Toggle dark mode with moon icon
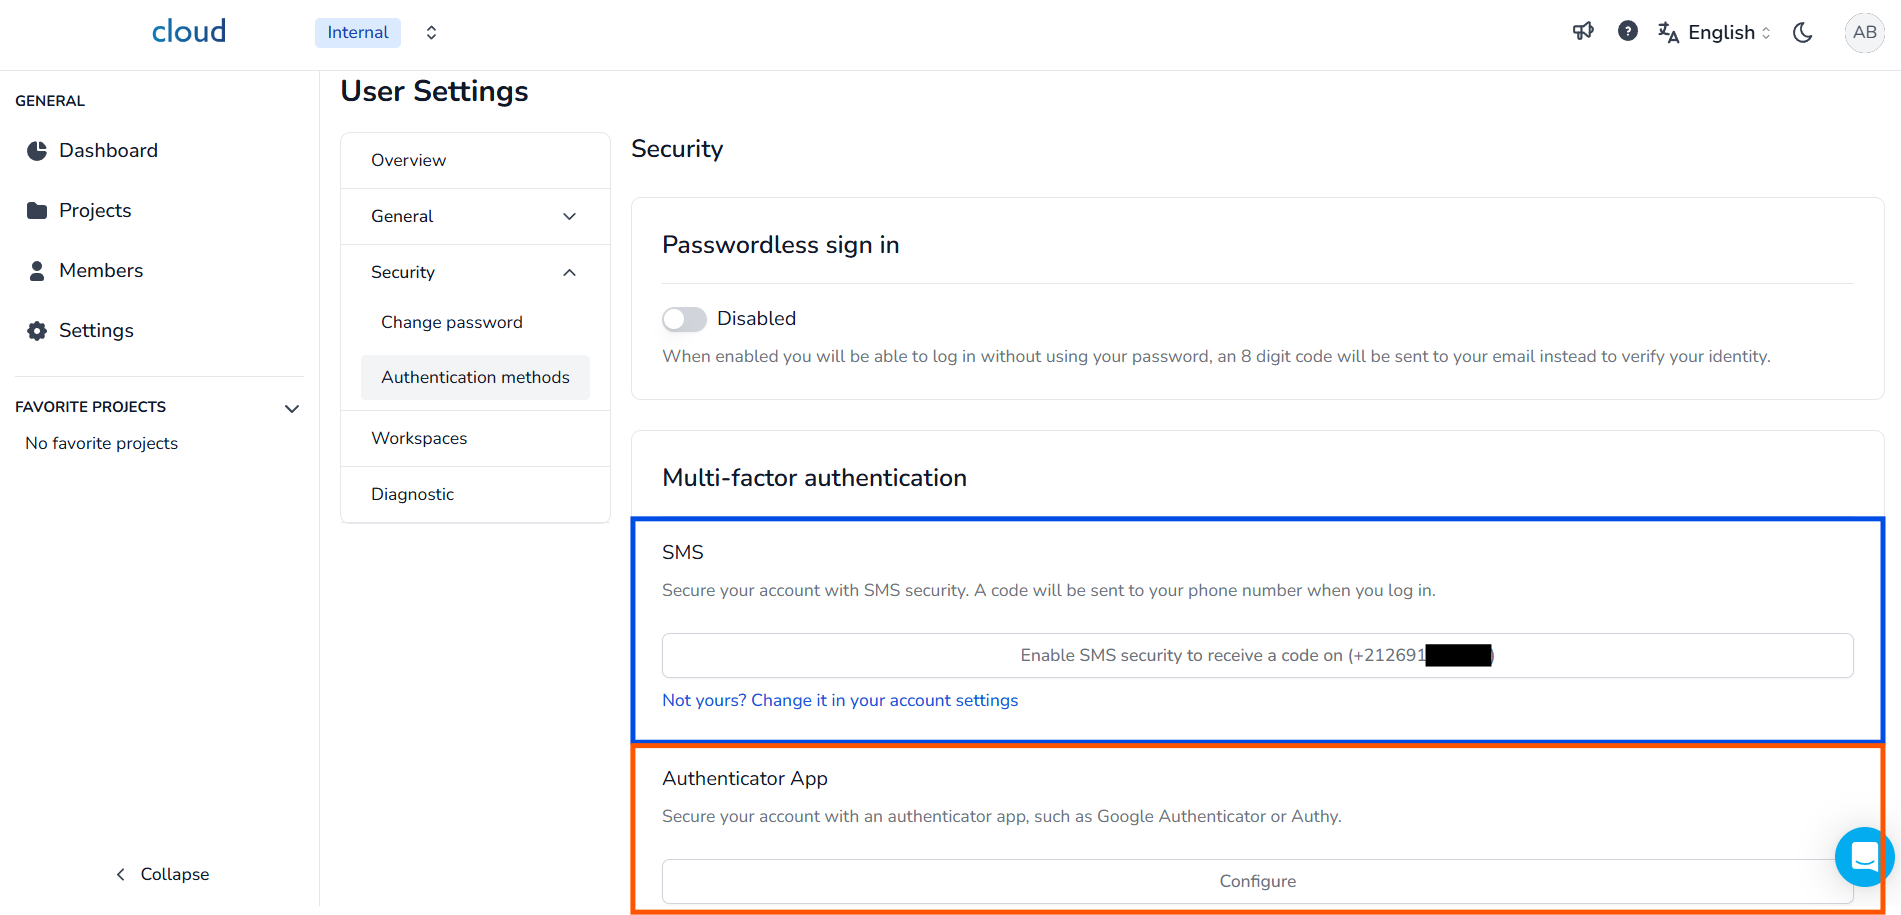 1802,32
